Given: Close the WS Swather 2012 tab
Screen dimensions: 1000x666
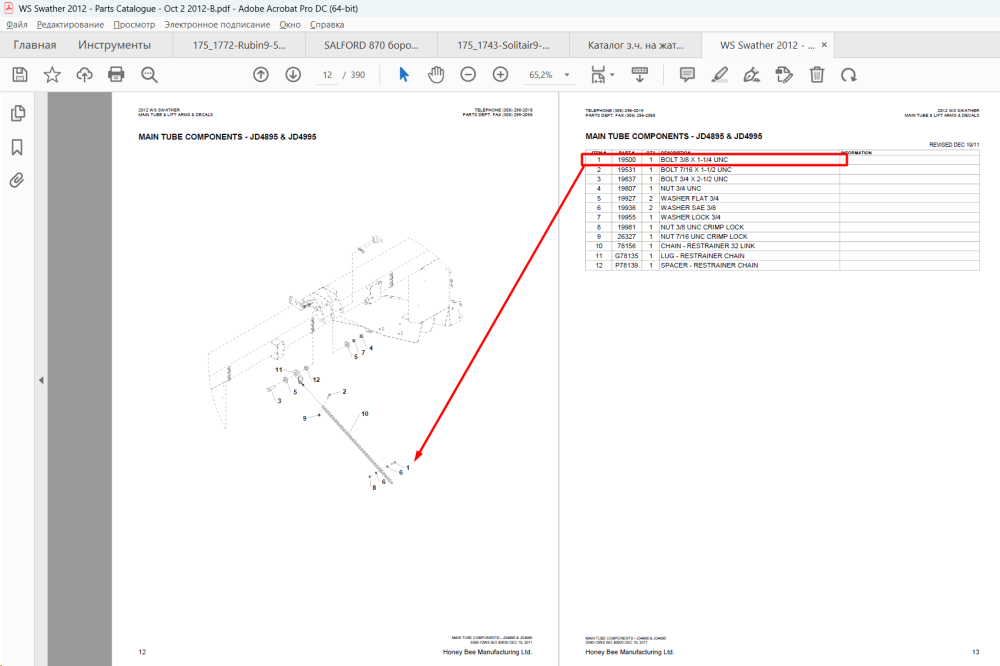Looking at the screenshot, I should [824, 45].
